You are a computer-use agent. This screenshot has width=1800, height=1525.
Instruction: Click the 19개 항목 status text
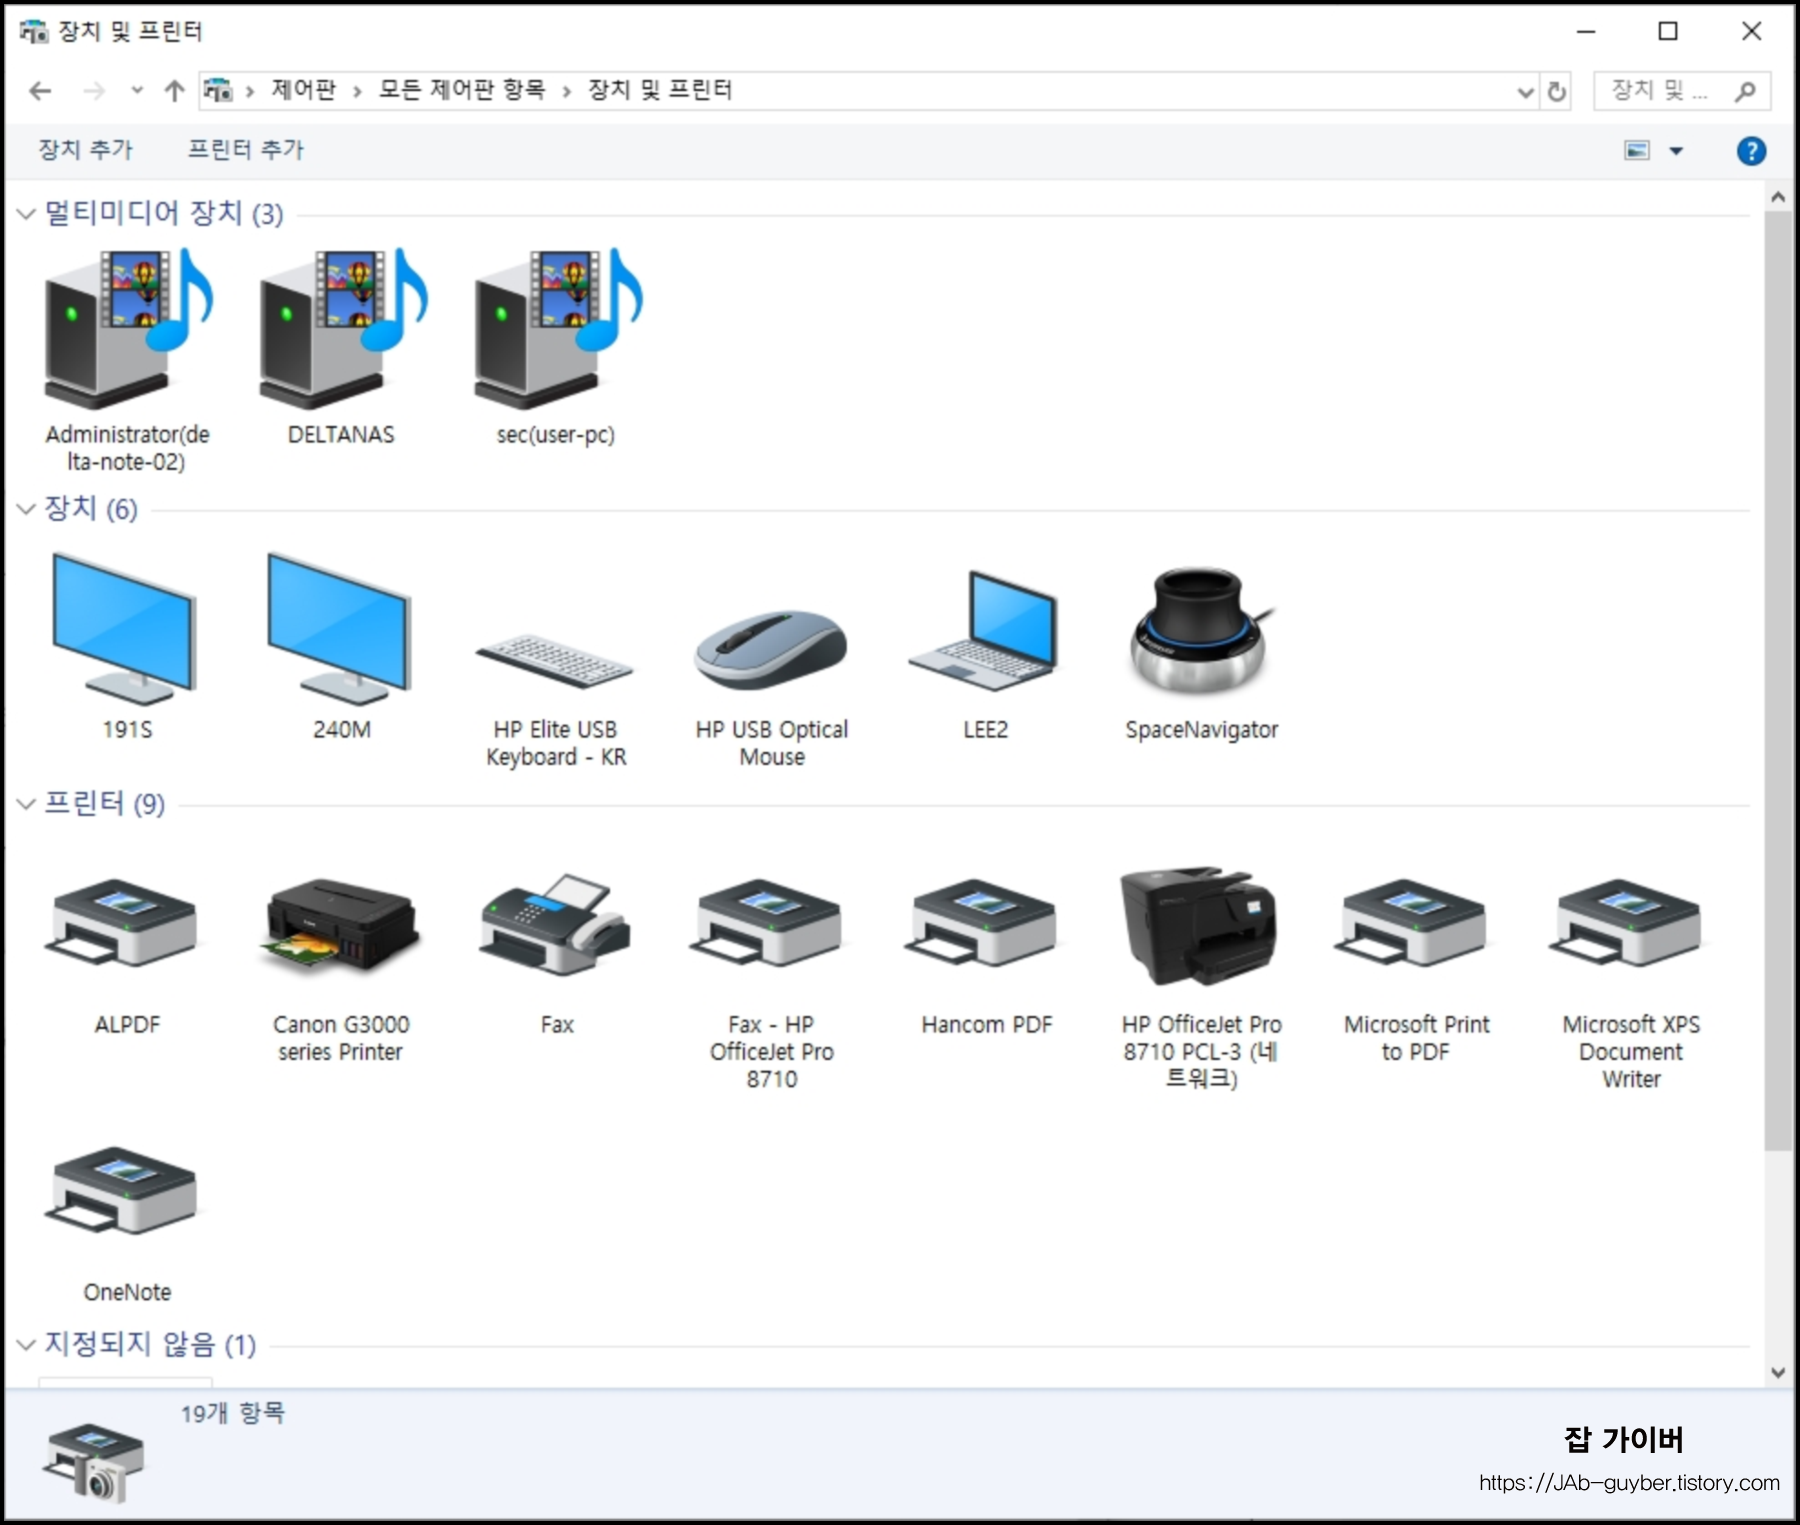233,1413
